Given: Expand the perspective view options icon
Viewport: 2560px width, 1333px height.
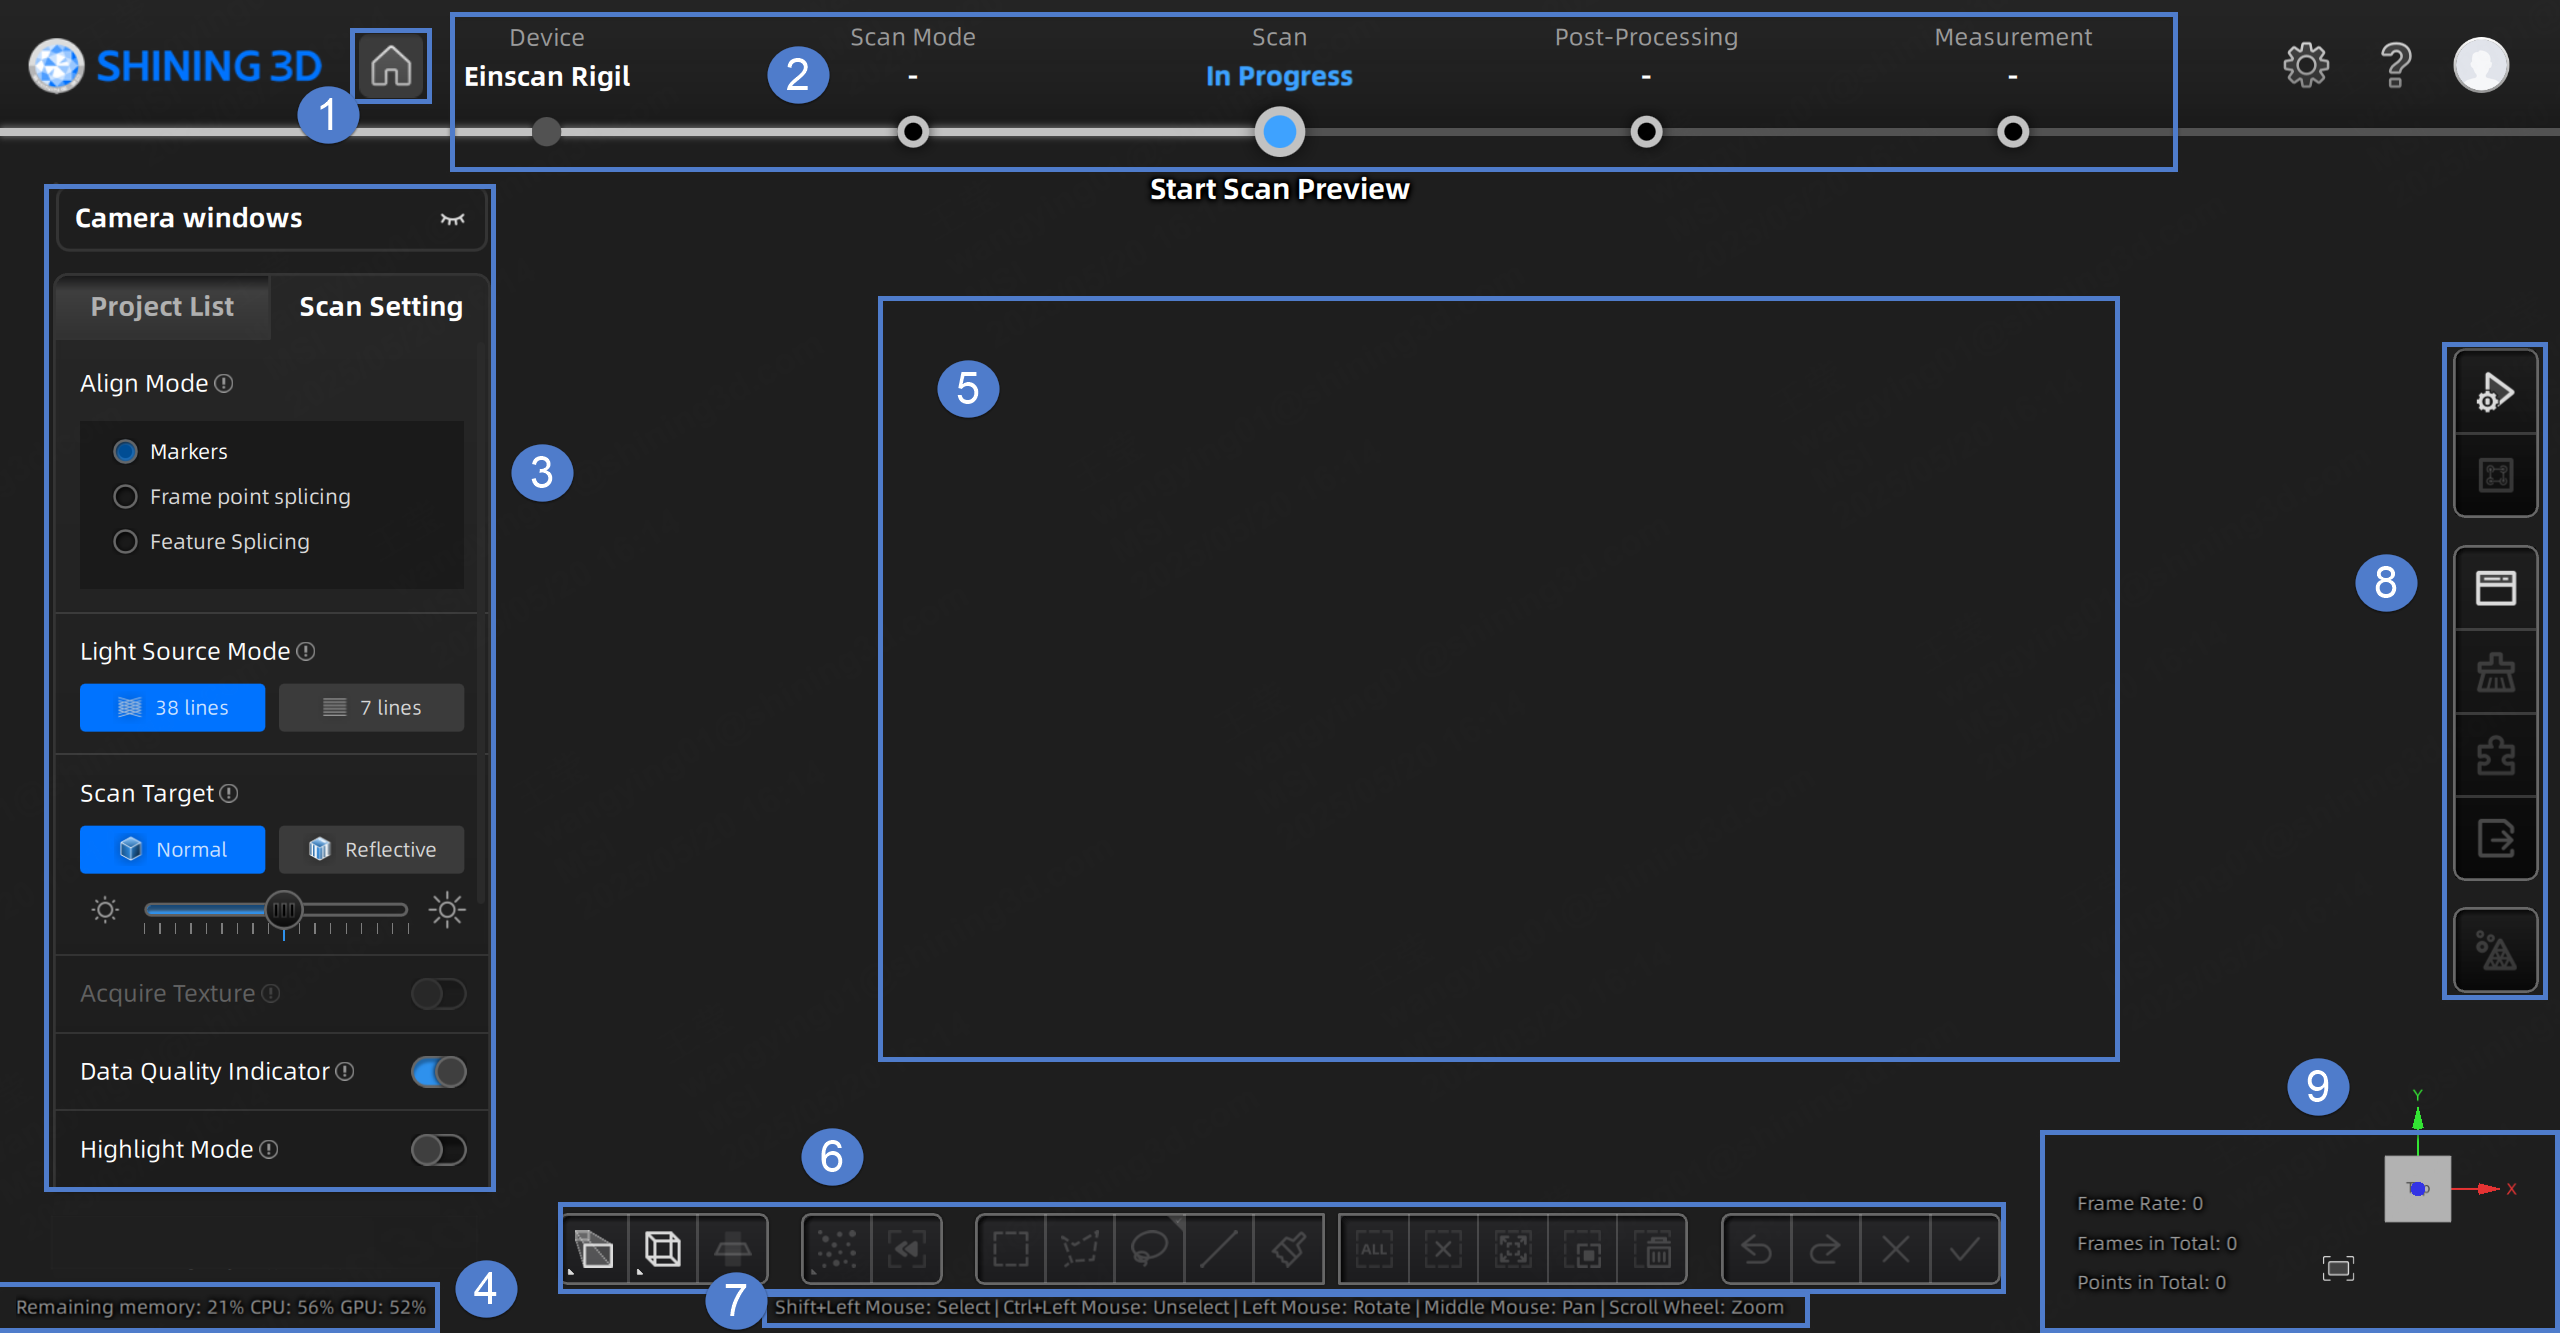Looking at the screenshot, I should 595,1248.
